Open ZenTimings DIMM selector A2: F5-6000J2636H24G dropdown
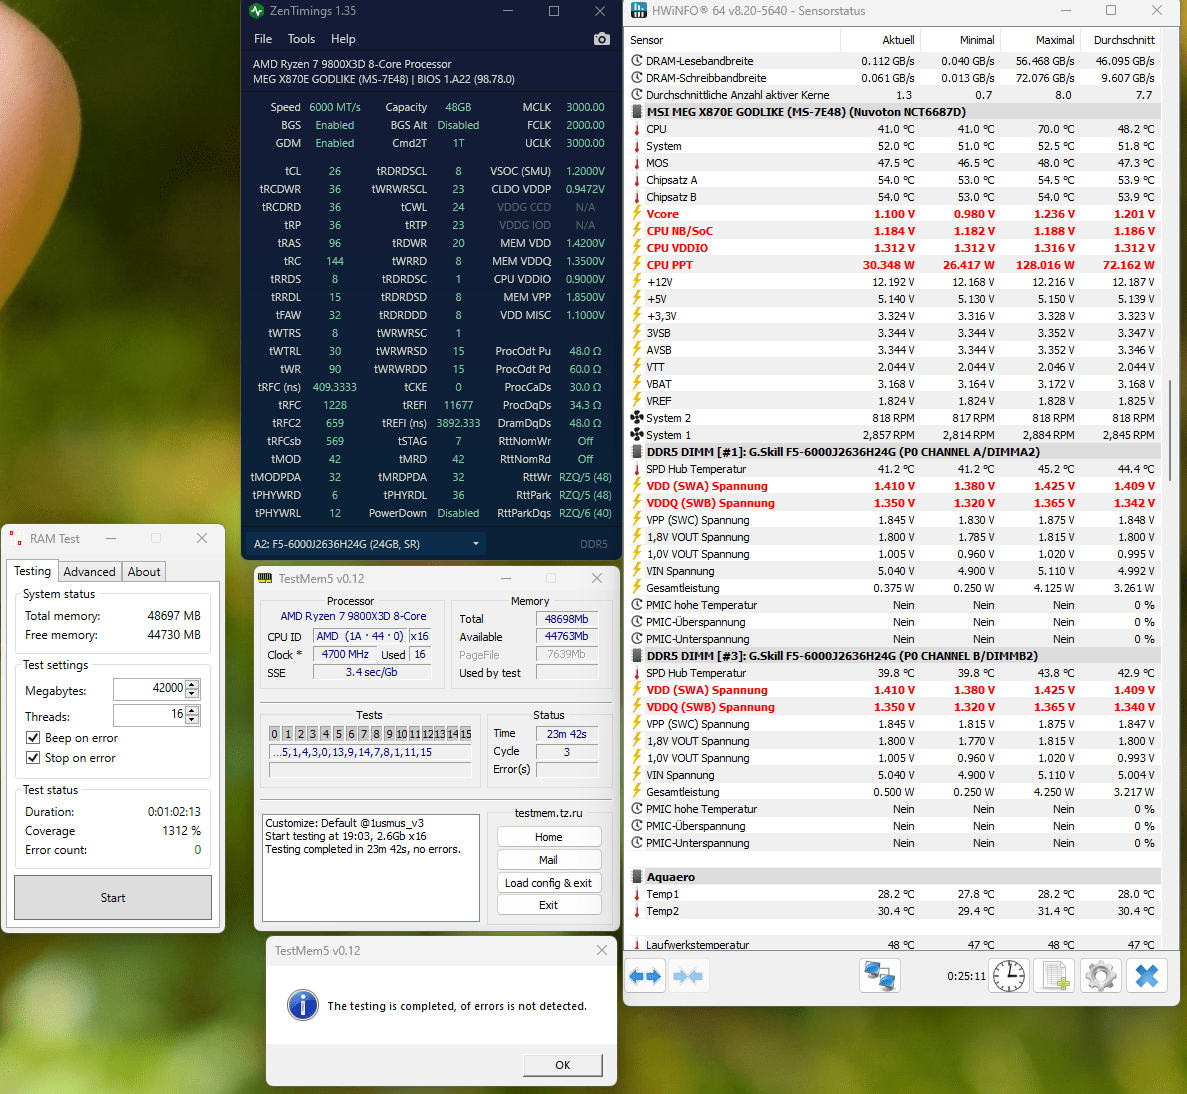Screen dimensions: 1187x1094 pos(366,544)
